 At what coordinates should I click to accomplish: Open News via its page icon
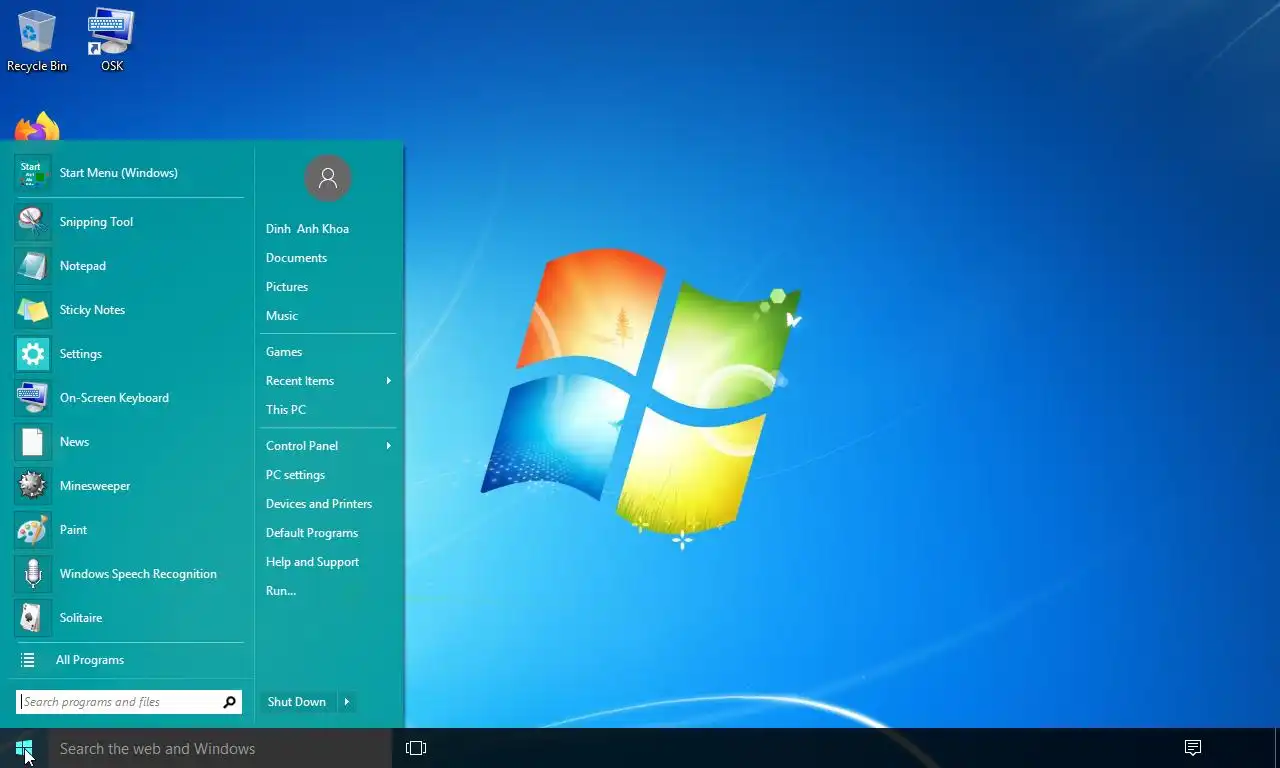32,442
